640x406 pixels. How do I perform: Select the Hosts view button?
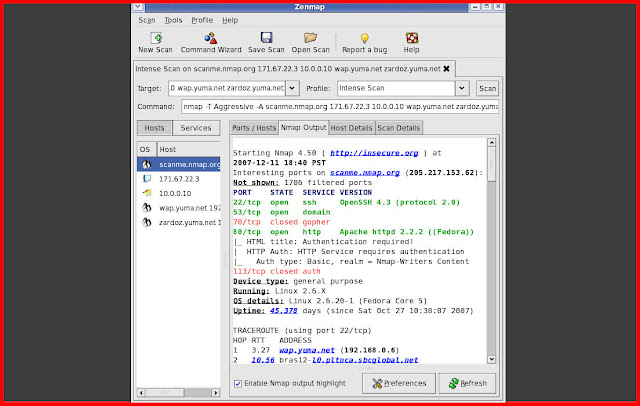[154, 128]
